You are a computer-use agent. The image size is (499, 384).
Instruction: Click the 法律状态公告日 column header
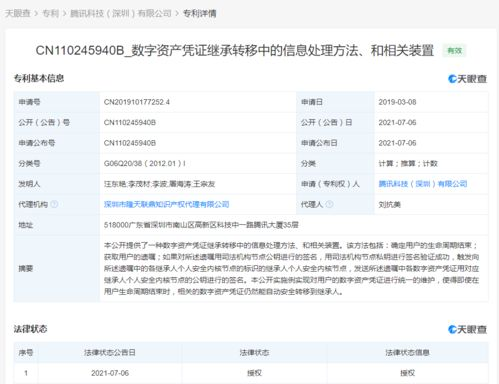[x=110, y=352]
